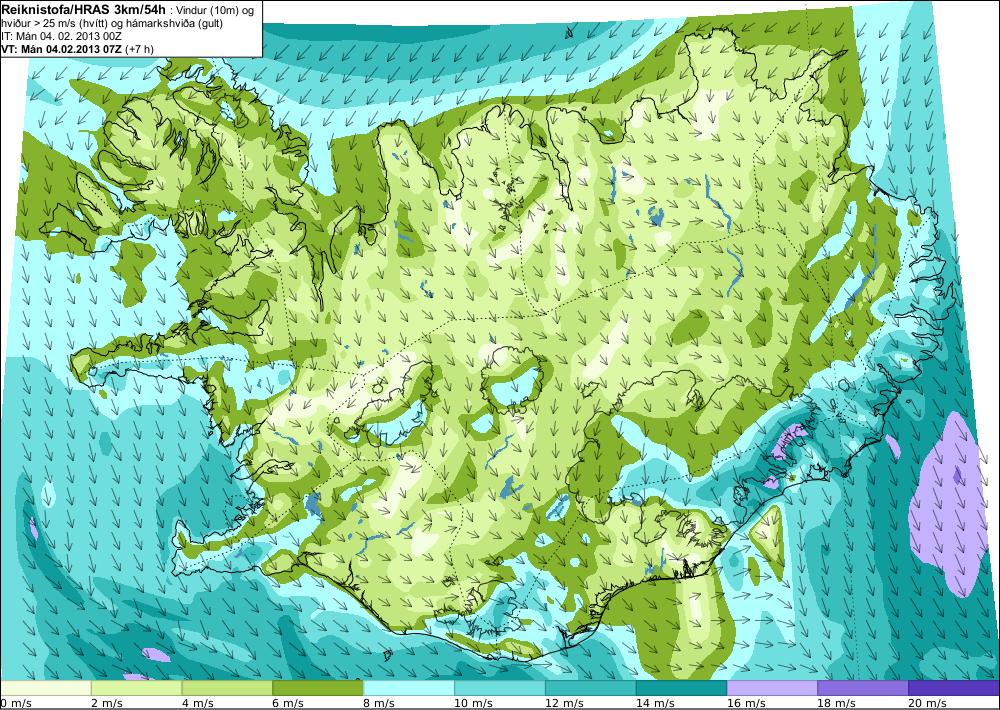Click the '(+7 h)' forecast offset text
This screenshot has width=1000, height=710.
click(x=139, y=49)
